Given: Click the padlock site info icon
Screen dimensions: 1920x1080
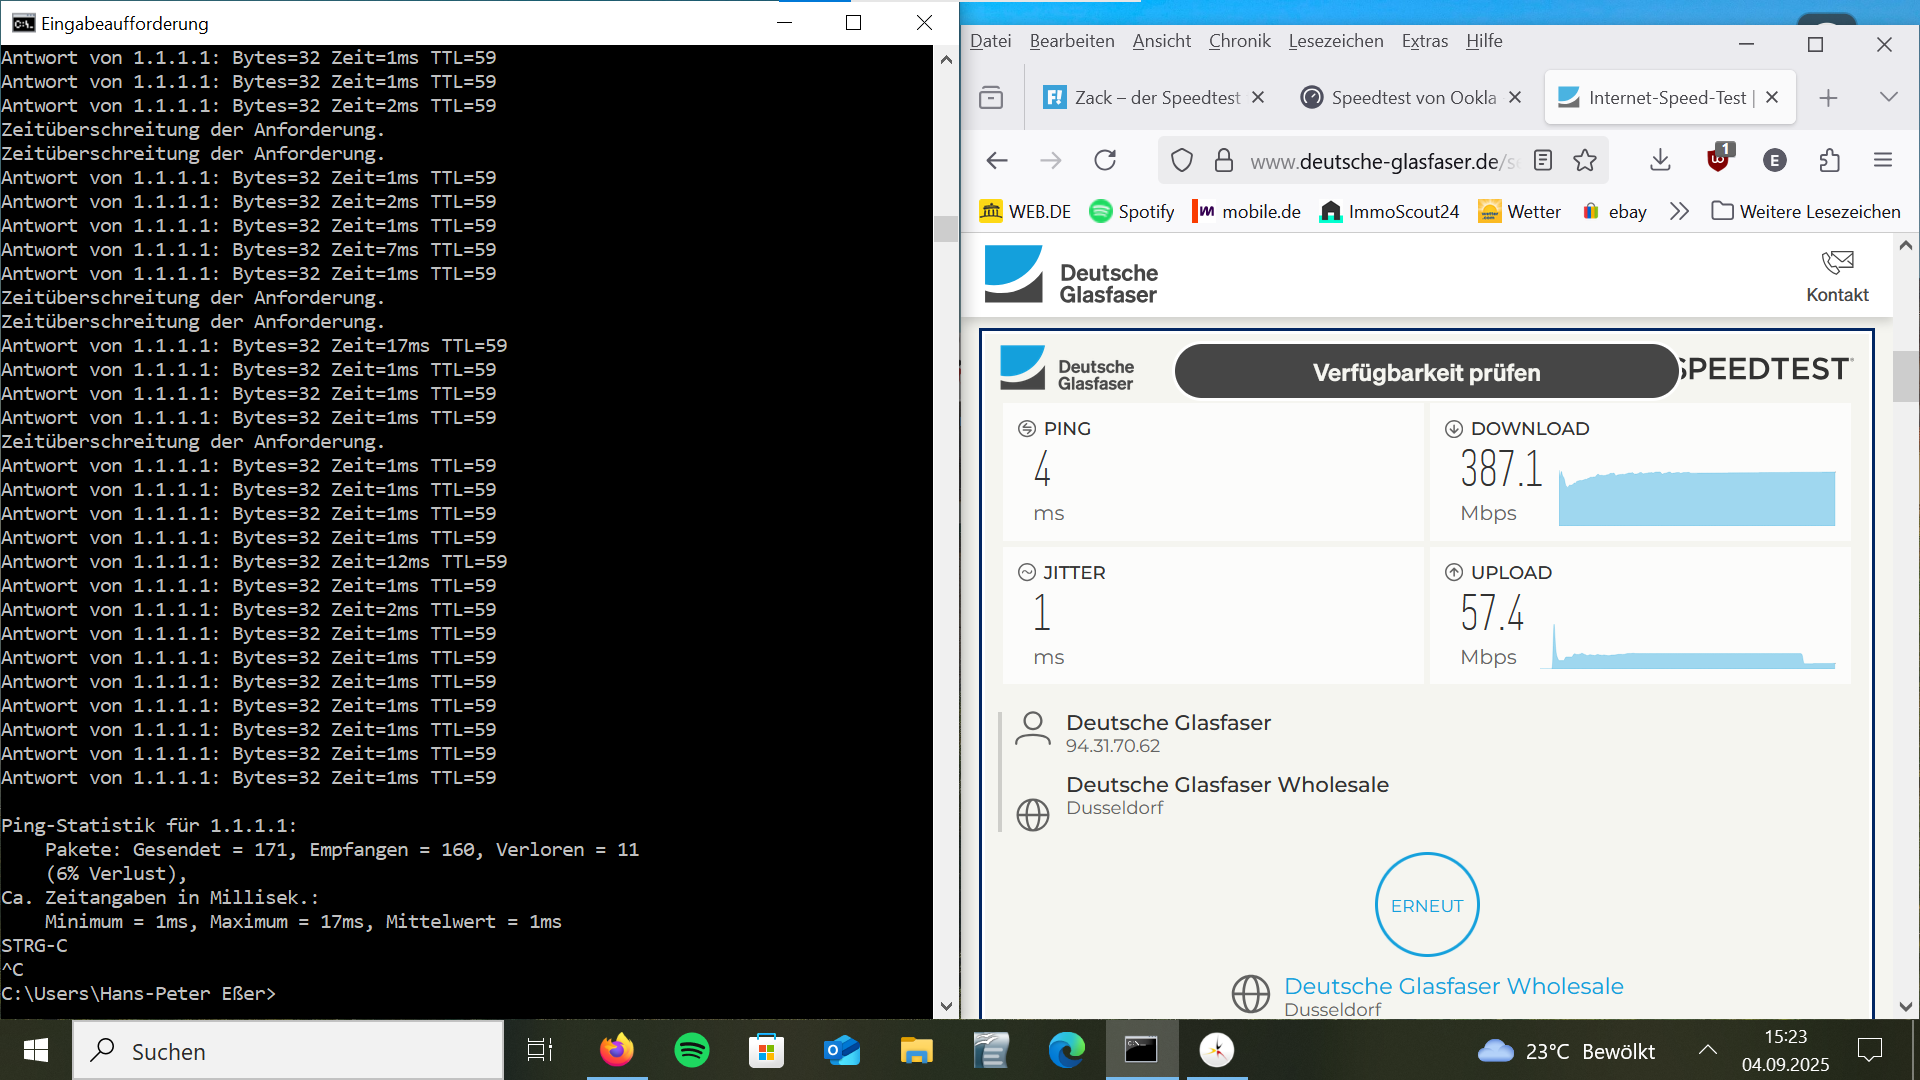Looking at the screenshot, I should (1224, 160).
